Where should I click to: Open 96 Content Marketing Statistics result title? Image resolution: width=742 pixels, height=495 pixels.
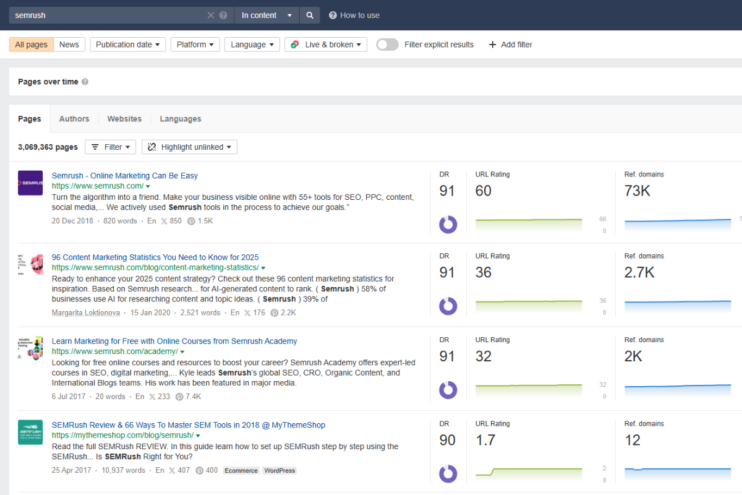click(x=155, y=257)
